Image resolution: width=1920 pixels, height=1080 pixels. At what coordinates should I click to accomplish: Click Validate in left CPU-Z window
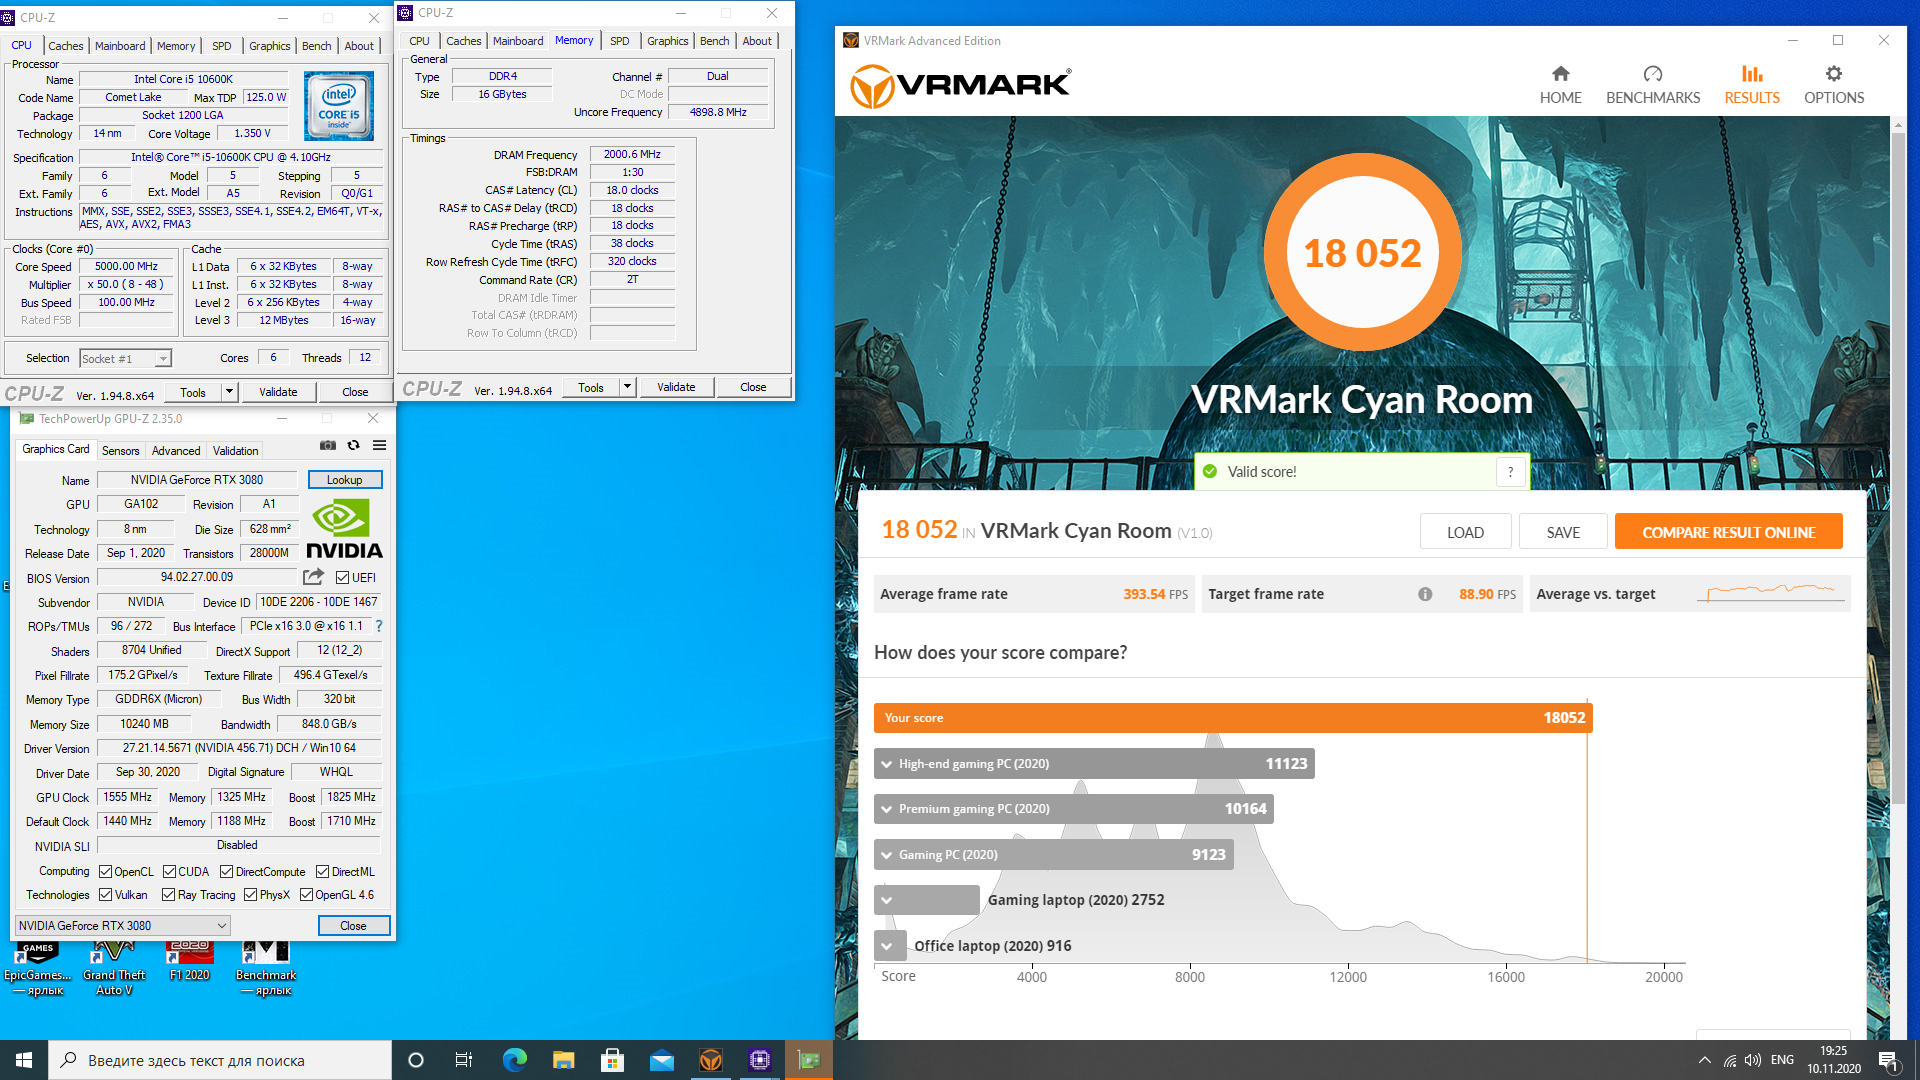(x=278, y=392)
